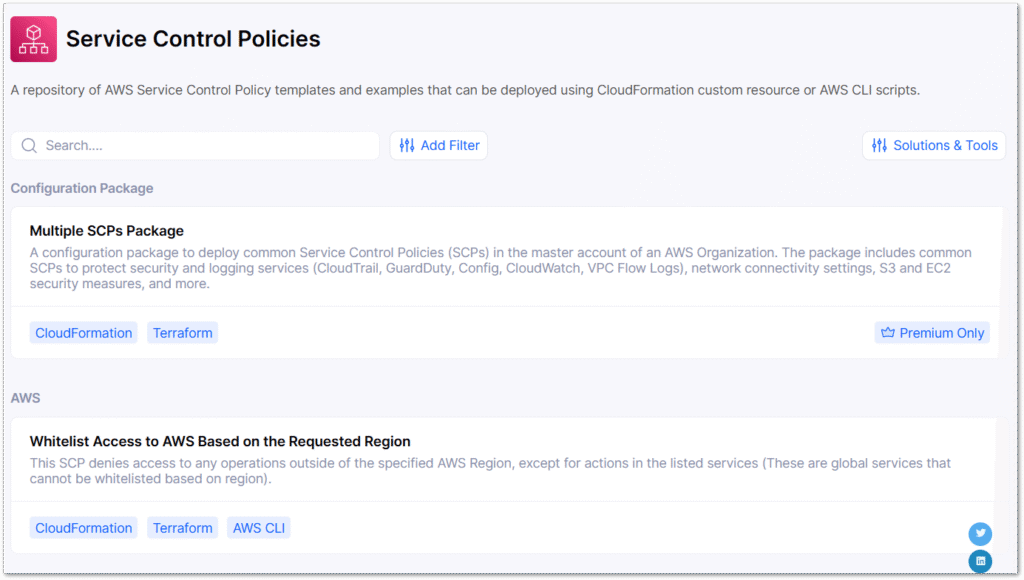Screen dimensions: 1024x580
Task: Choose the AWS CLI tag
Action: pos(259,528)
